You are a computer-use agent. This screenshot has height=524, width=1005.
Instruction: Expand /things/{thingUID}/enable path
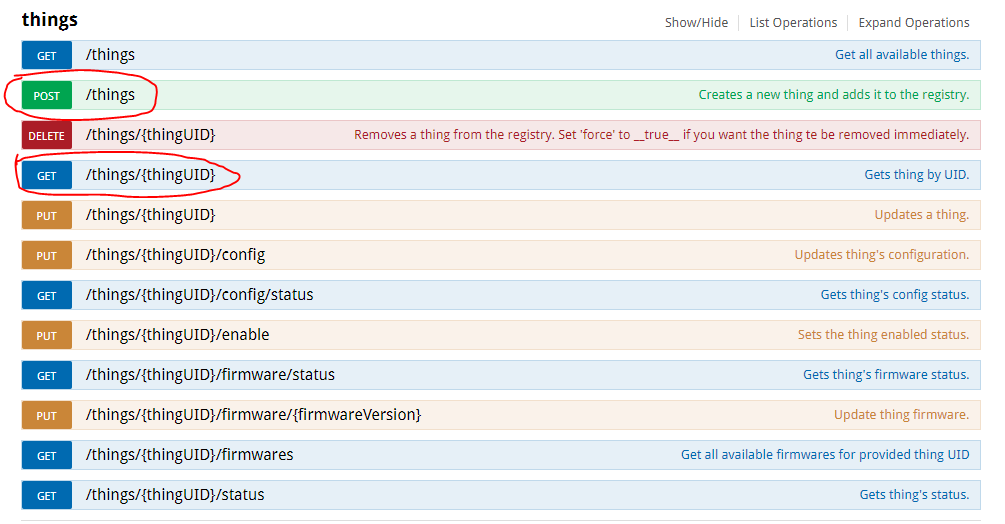tap(178, 335)
